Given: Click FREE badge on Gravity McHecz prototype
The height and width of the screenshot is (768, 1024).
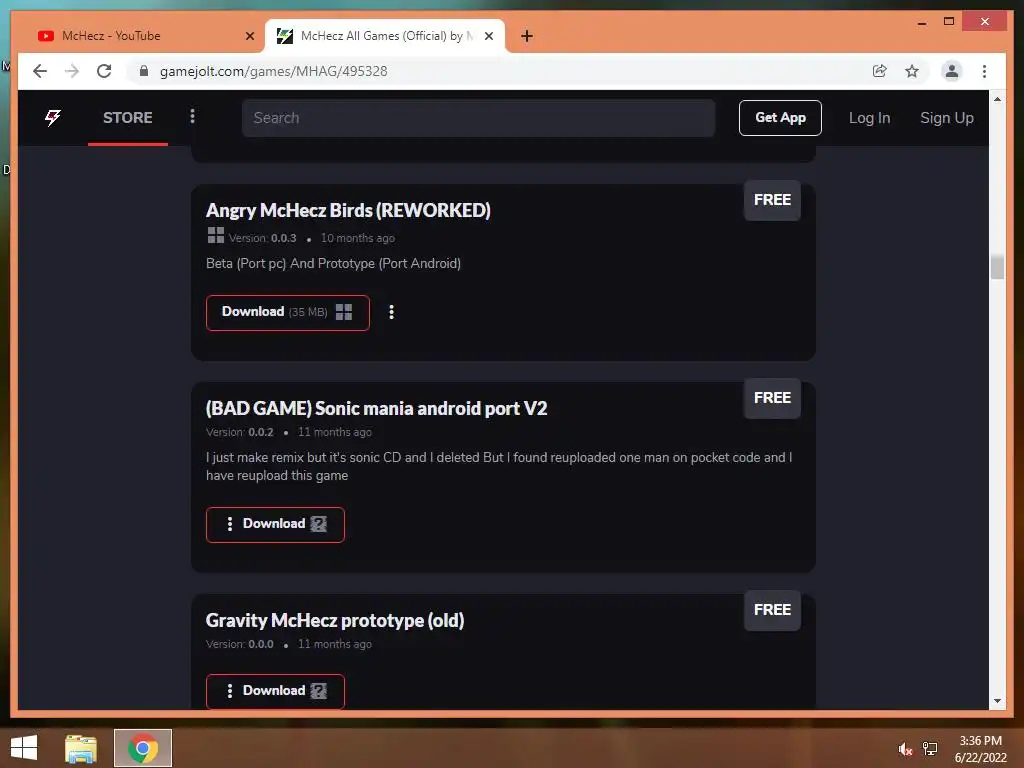Looking at the screenshot, I should tap(772, 610).
